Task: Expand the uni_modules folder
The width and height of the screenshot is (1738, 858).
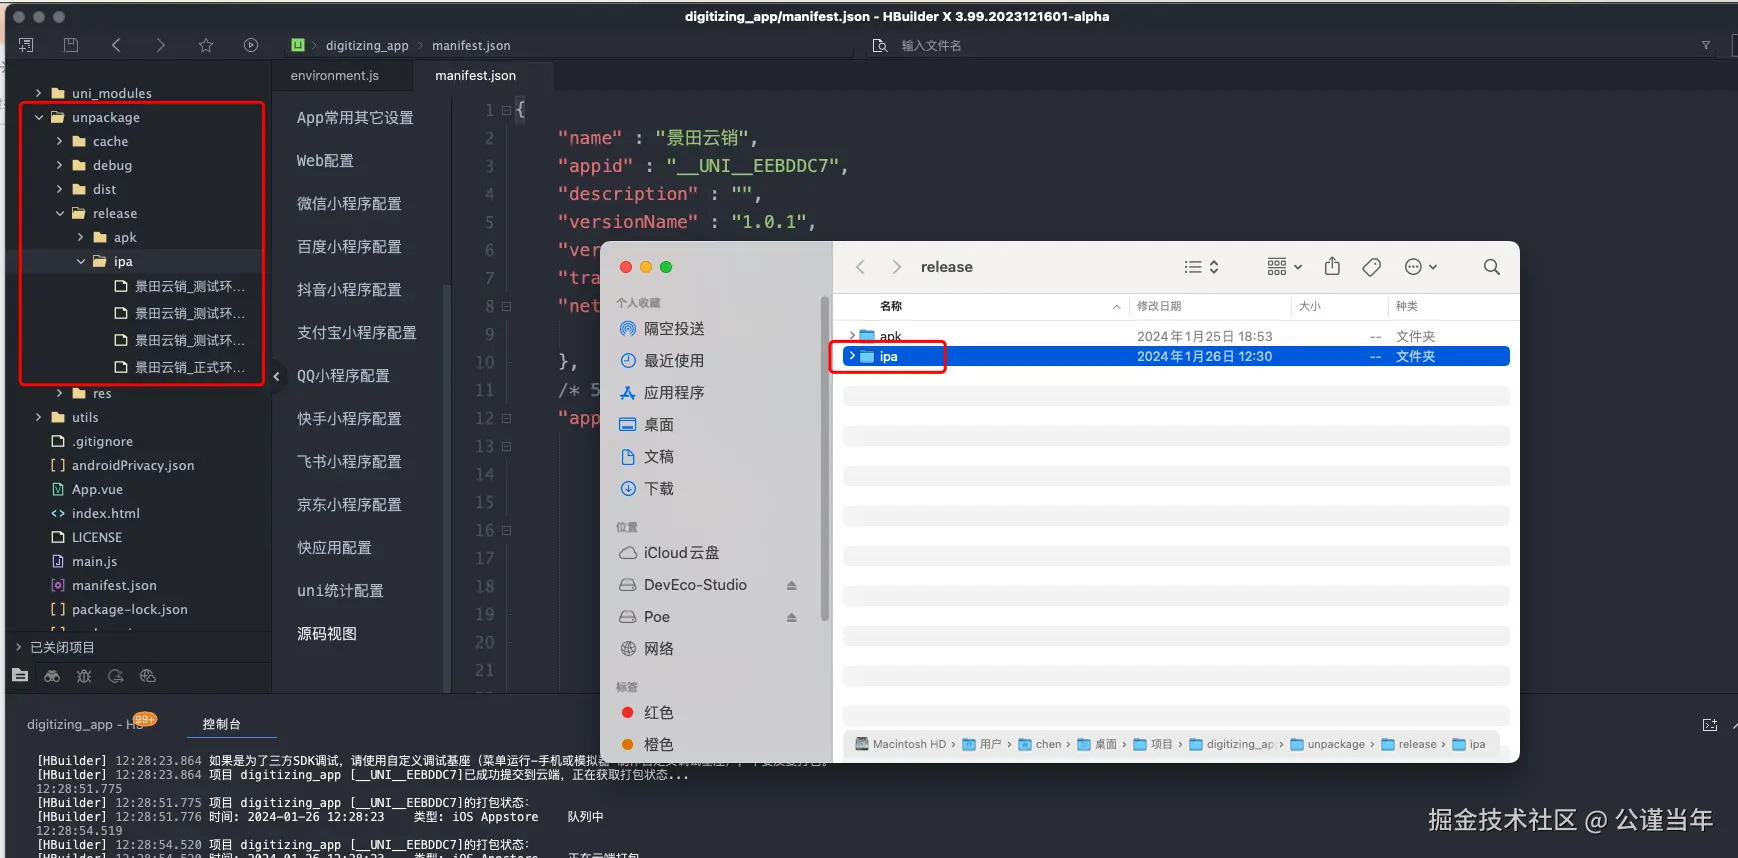Action: (38, 93)
